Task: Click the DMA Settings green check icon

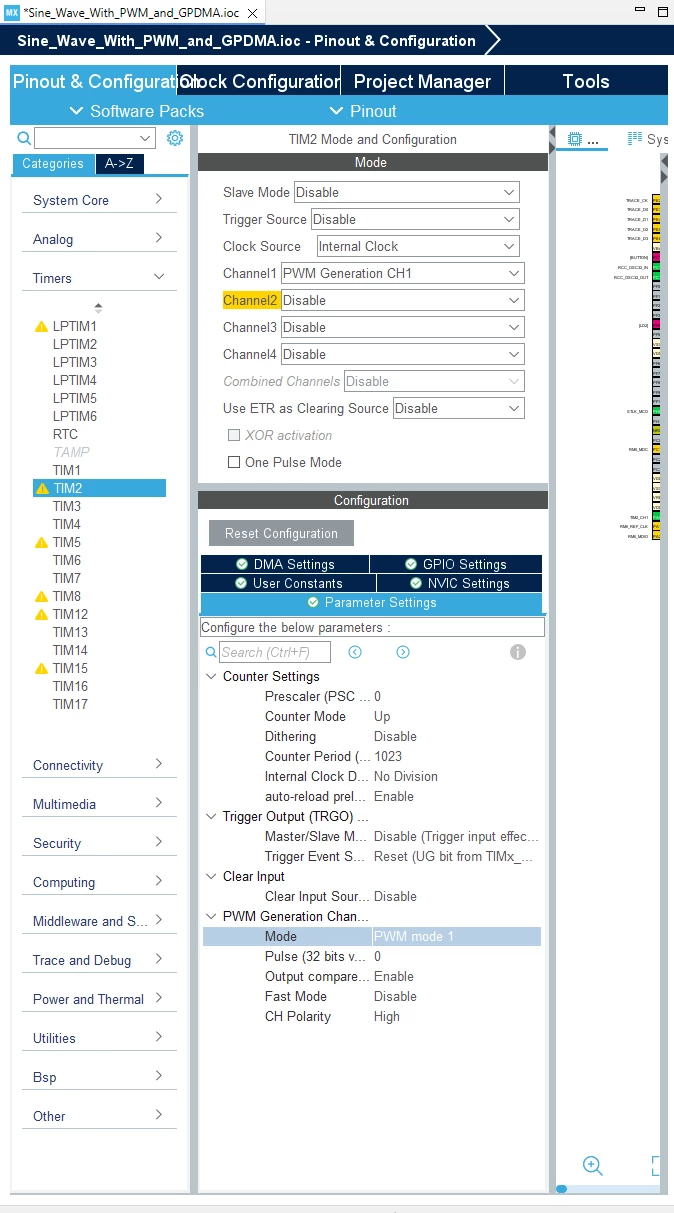Action: coord(242,564)
